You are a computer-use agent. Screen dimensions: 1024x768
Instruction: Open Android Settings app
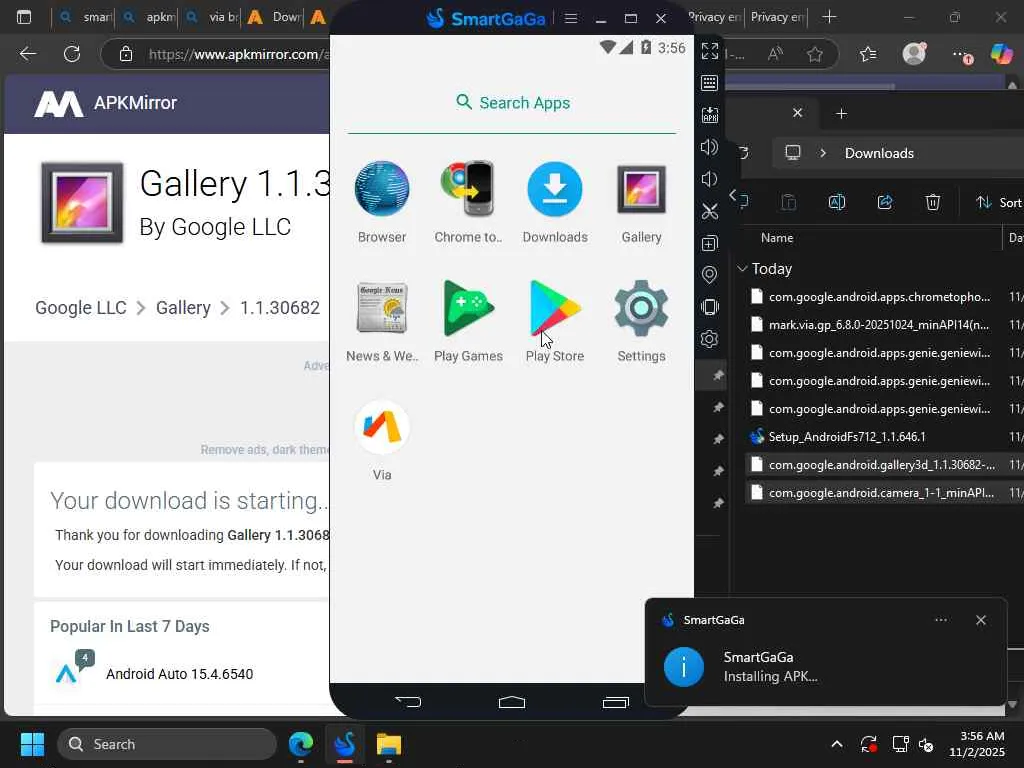click(641, 308)
